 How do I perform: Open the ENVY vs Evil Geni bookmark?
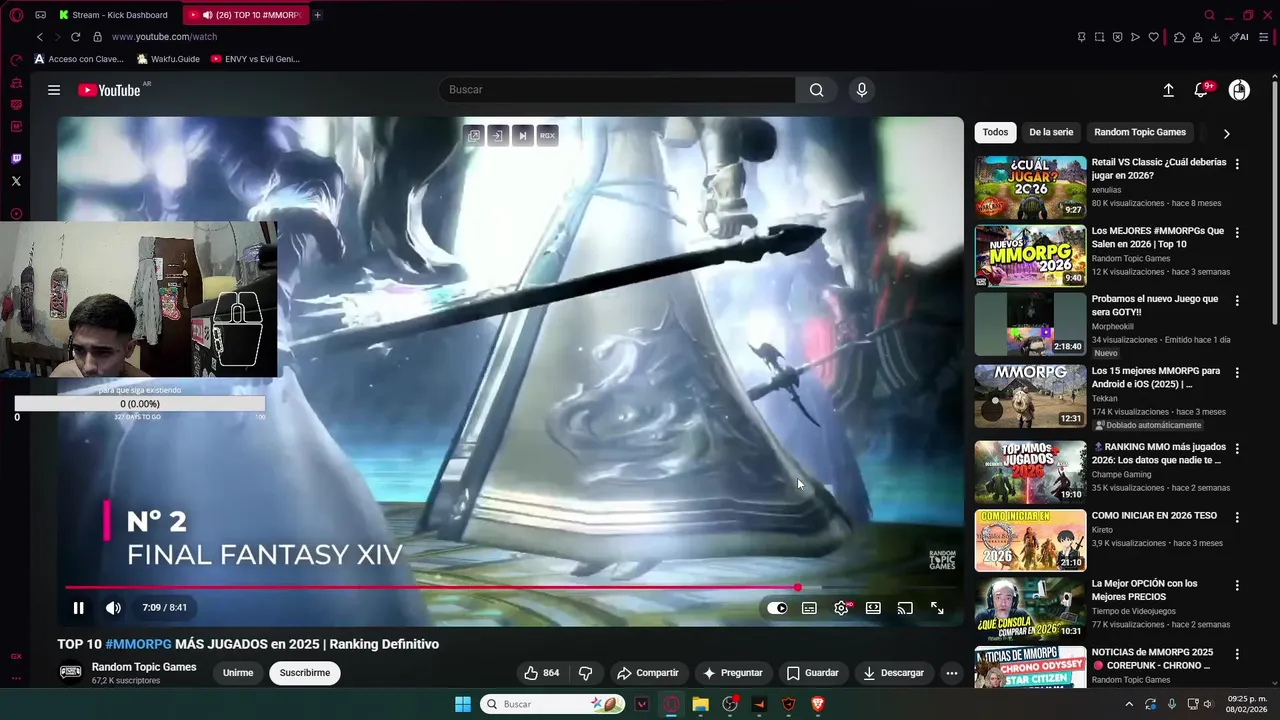click(255, 59)
